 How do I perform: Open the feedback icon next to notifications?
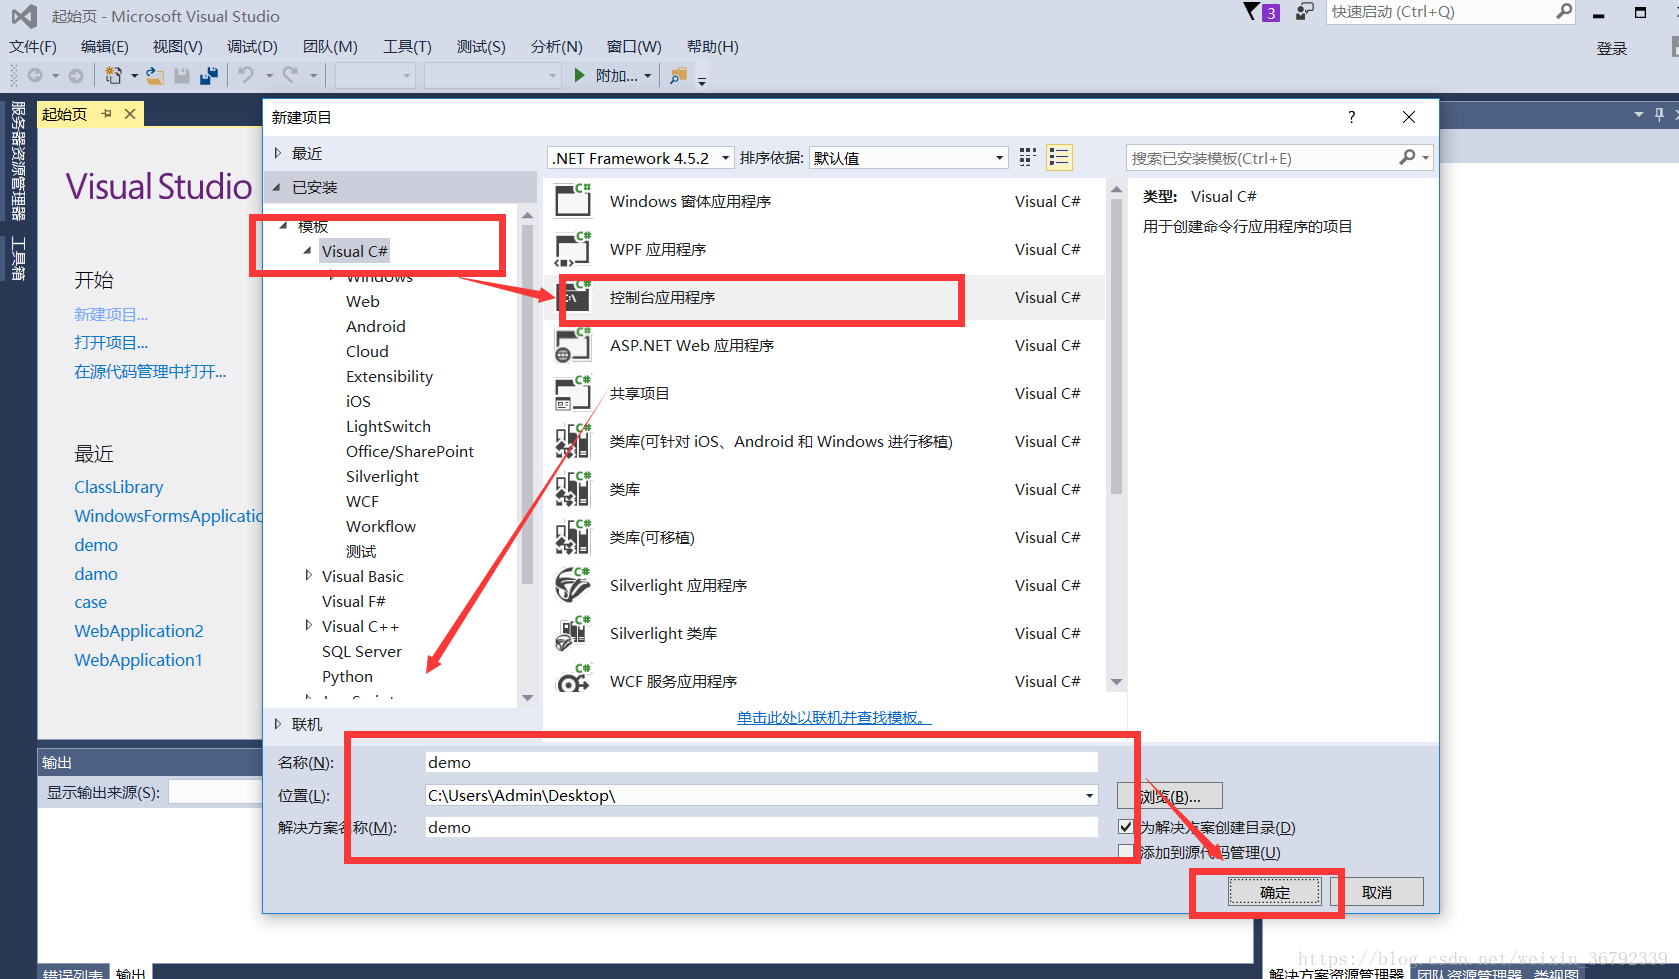(x=1304, y=12)
